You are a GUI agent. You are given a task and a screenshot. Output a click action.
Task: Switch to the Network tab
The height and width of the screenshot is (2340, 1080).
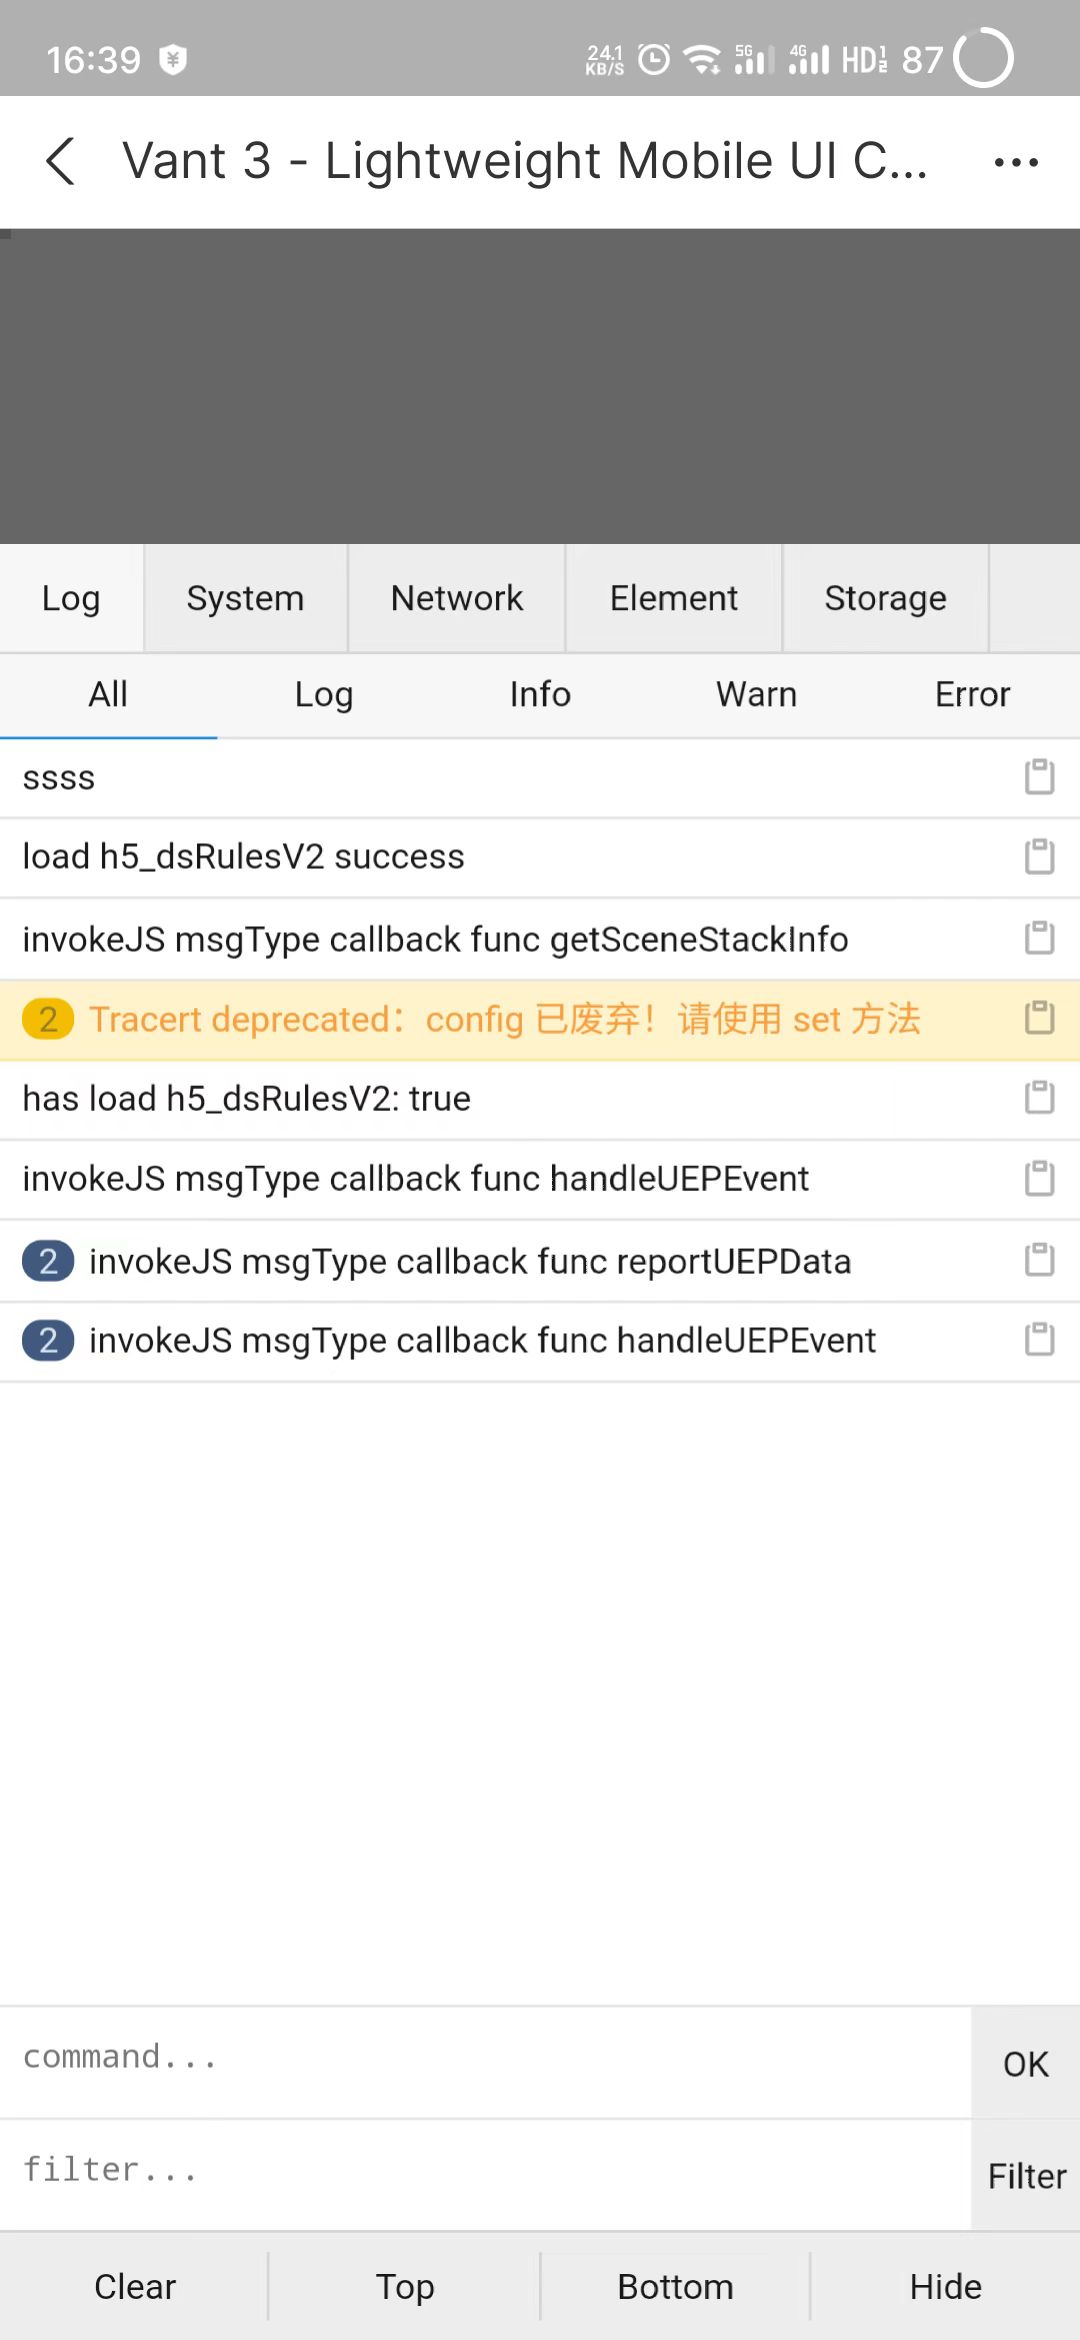click(x=456, y=597)
